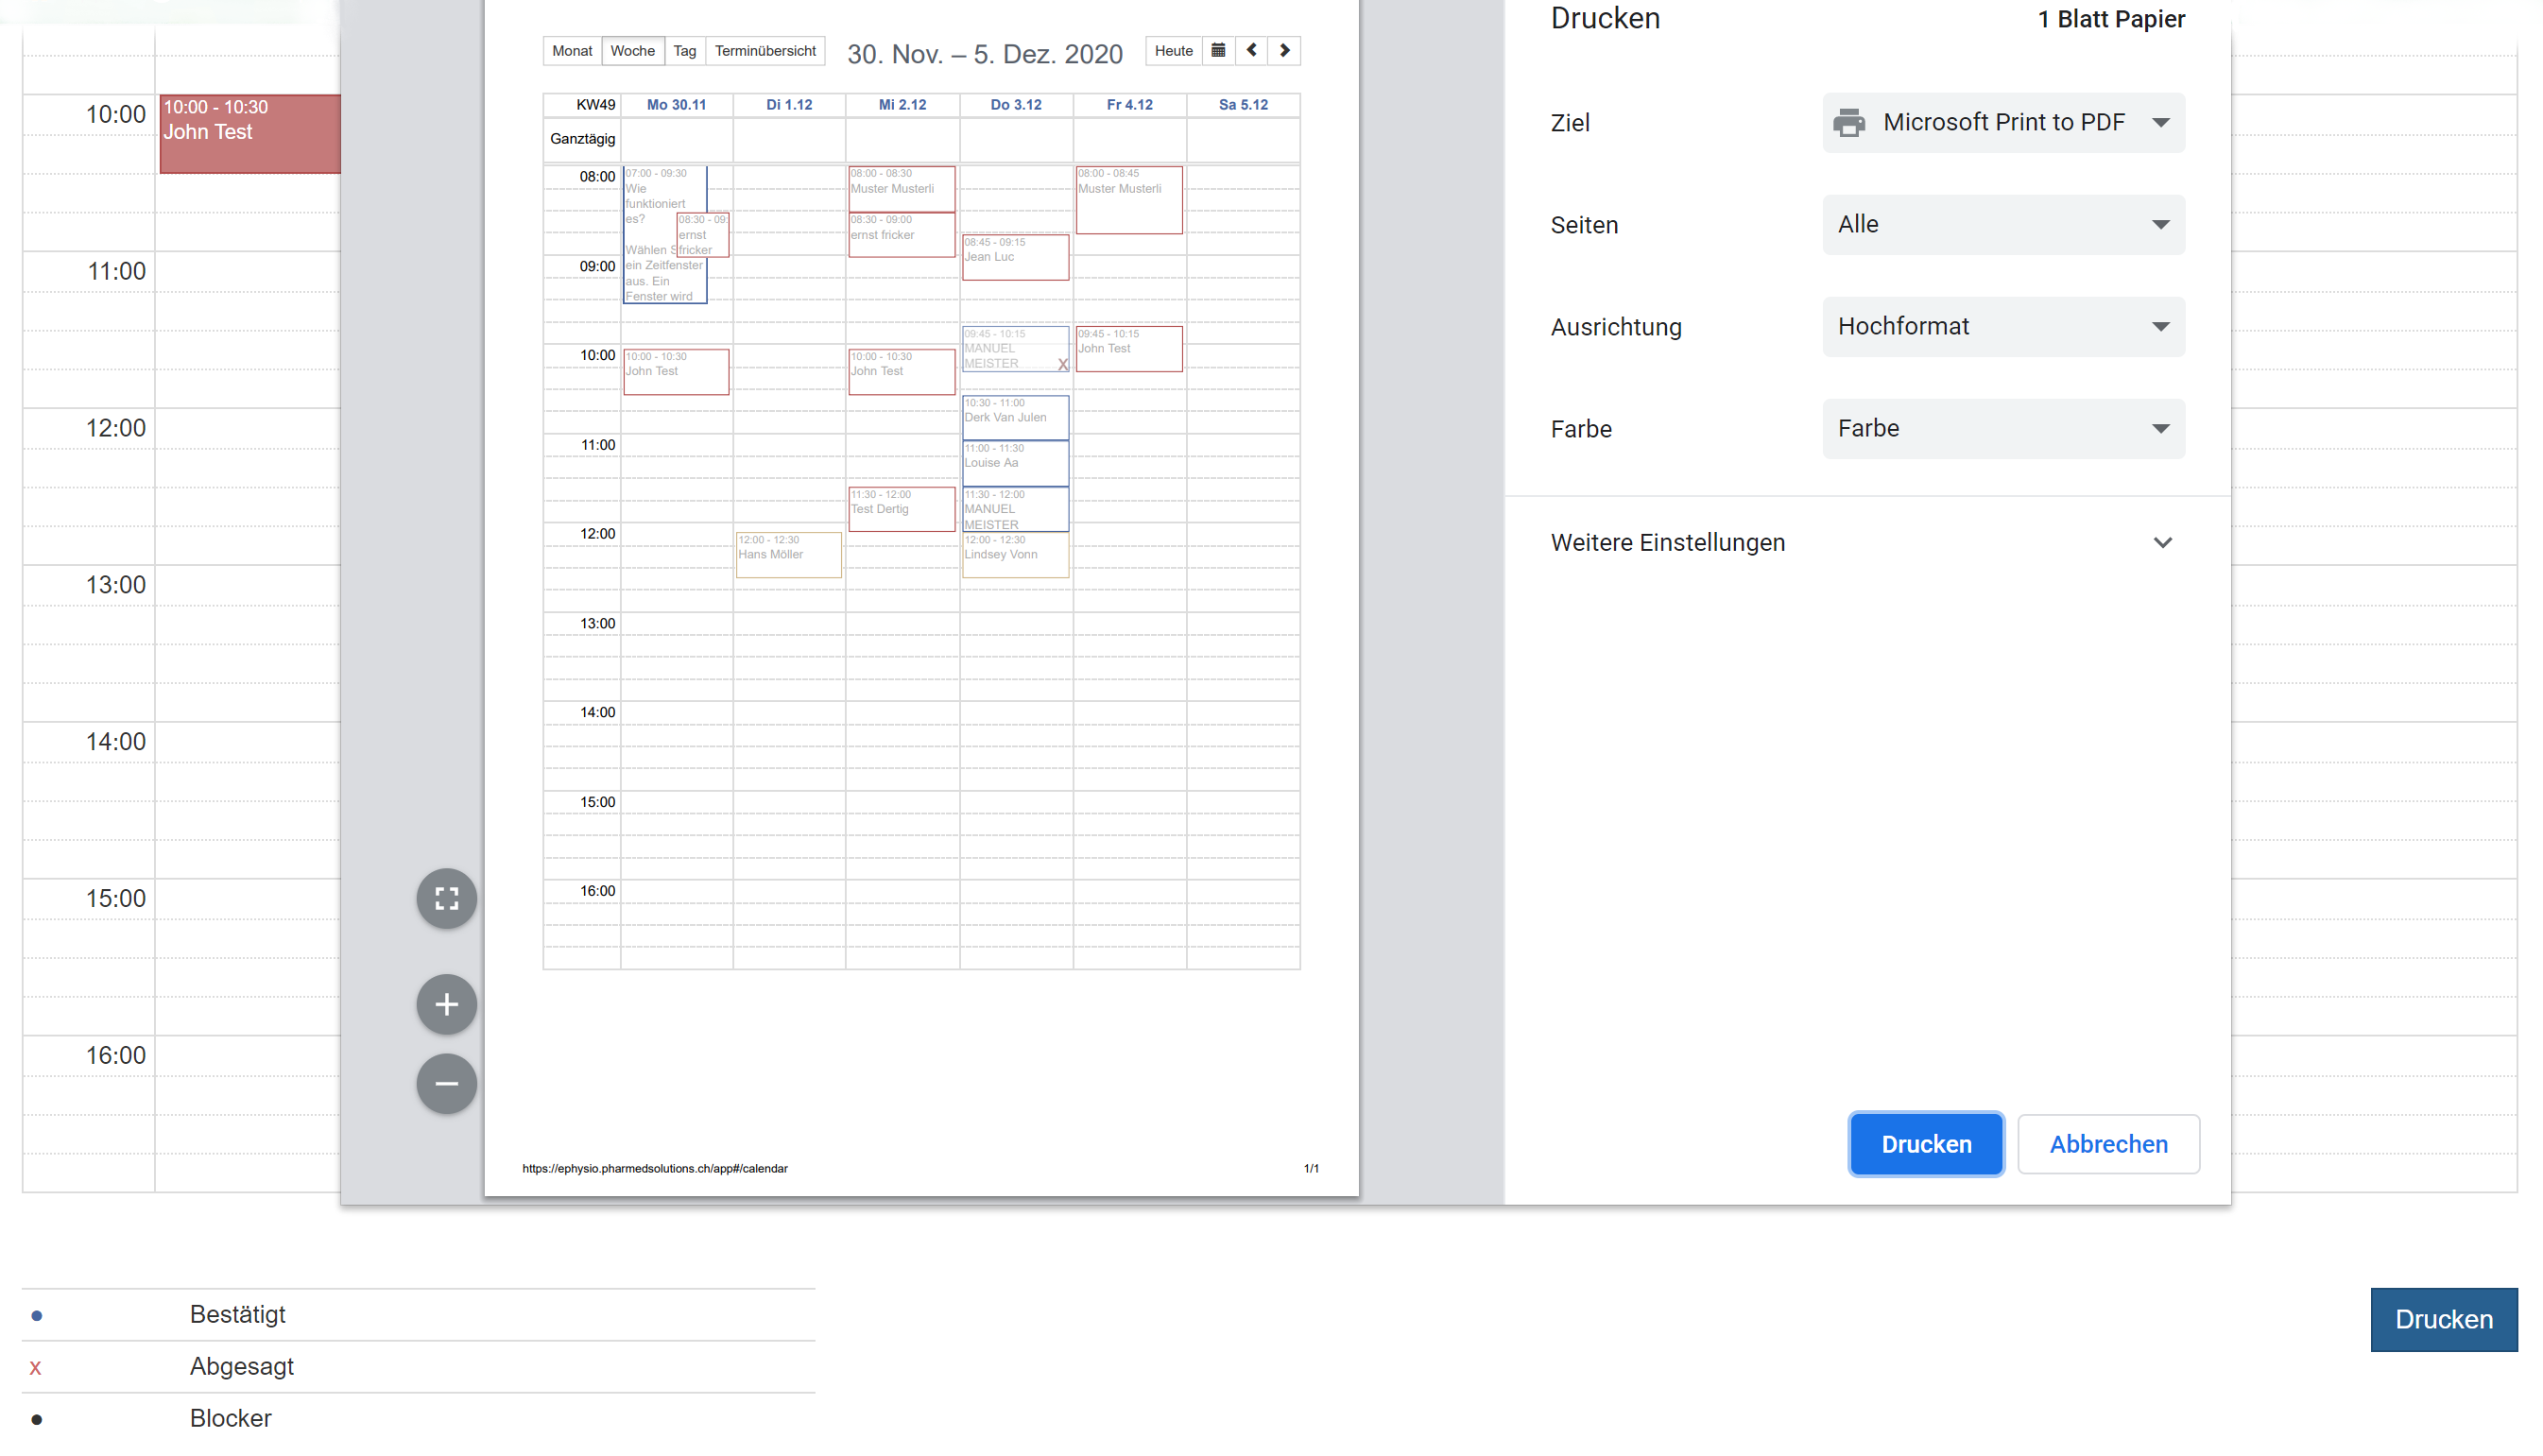Click Abbrechen to cancel printing
Viewport: 2543px width, 1456px height.
click(x=2108, y=1143)
